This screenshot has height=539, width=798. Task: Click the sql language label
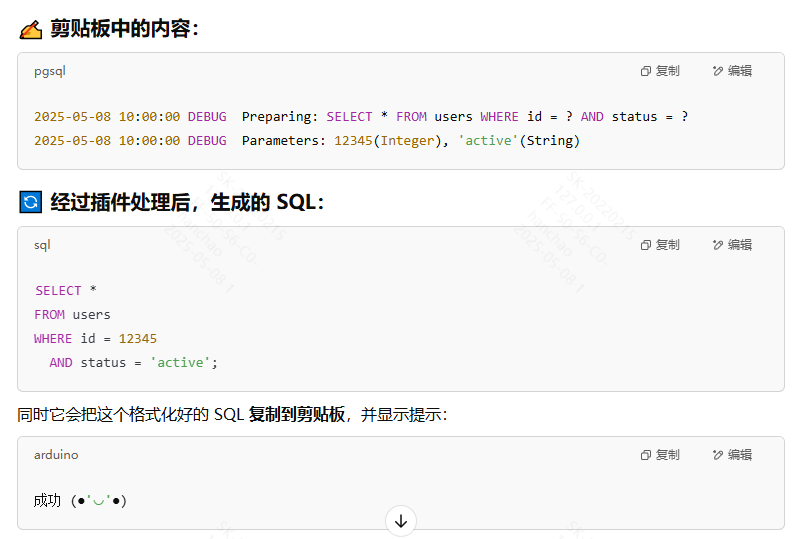[x=42, y=245]
